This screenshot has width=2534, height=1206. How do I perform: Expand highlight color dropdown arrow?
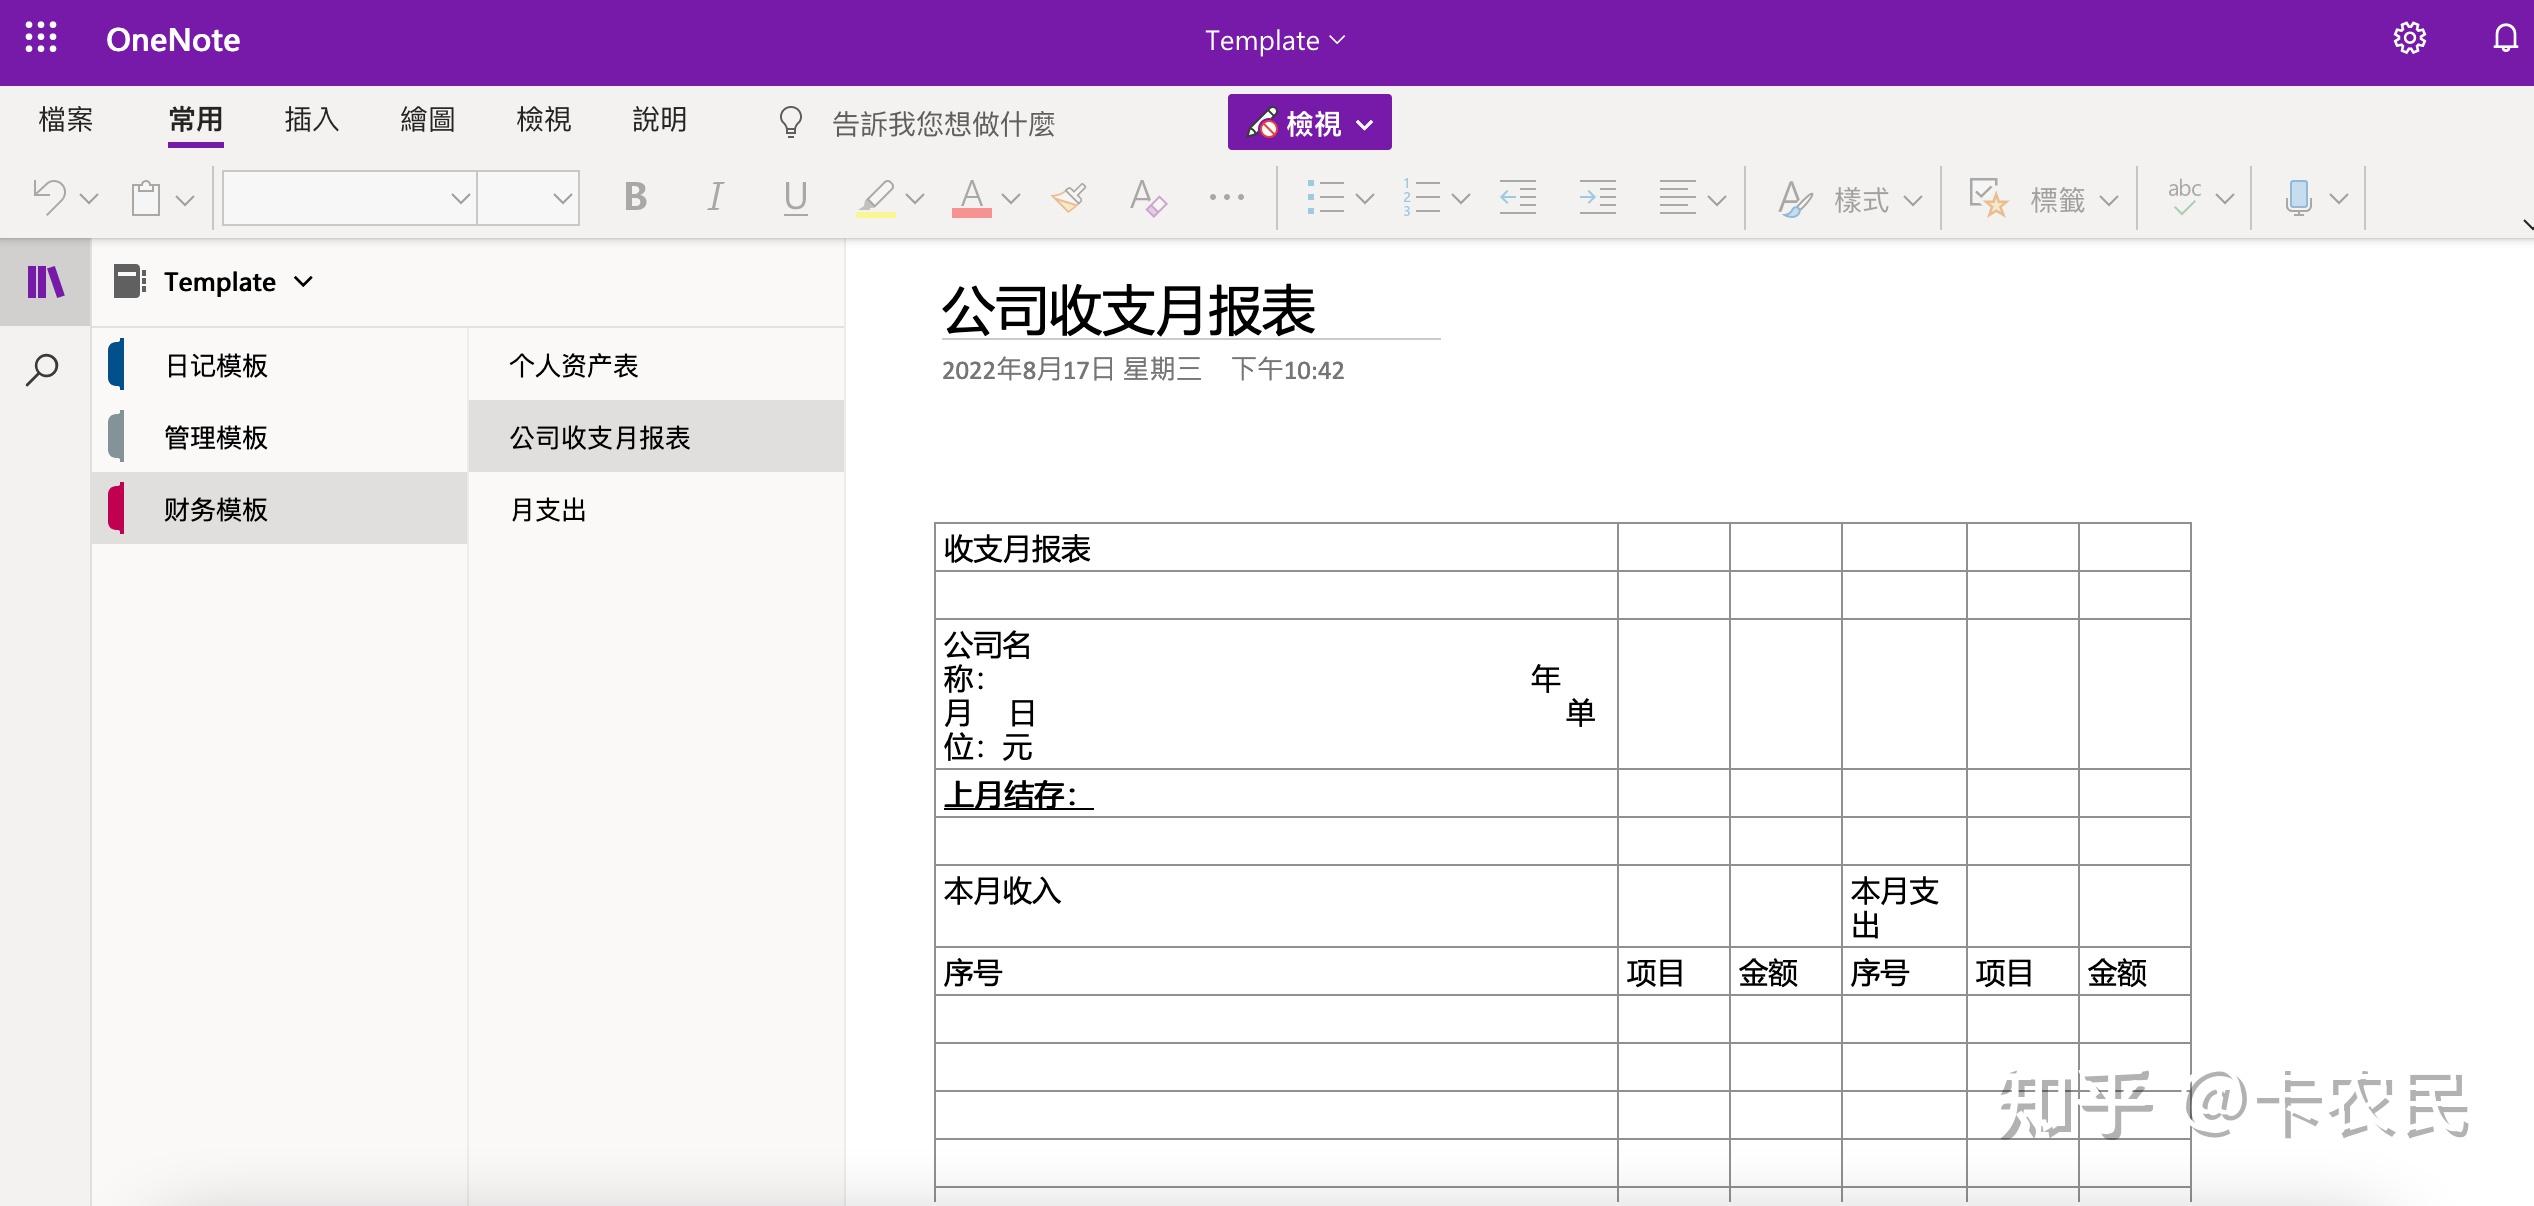click(915, 199)
